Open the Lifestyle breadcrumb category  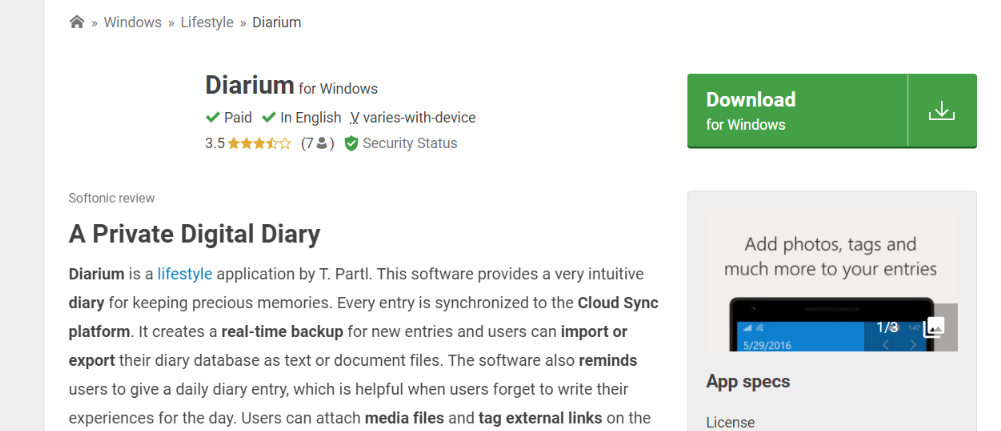point(207,22)
